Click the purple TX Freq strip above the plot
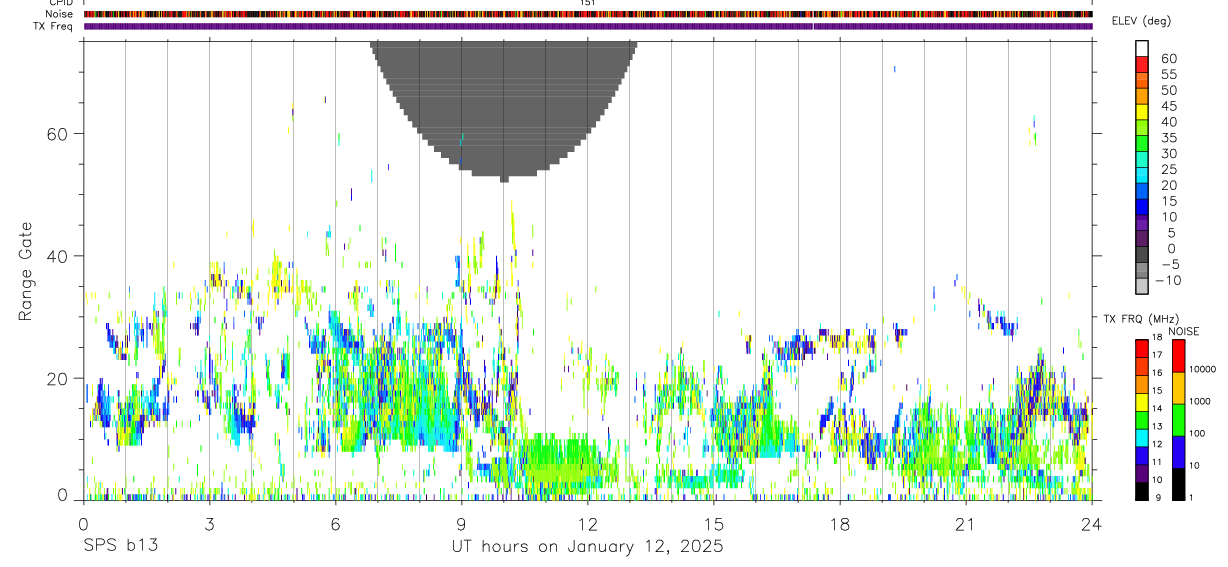 [588, 27]
